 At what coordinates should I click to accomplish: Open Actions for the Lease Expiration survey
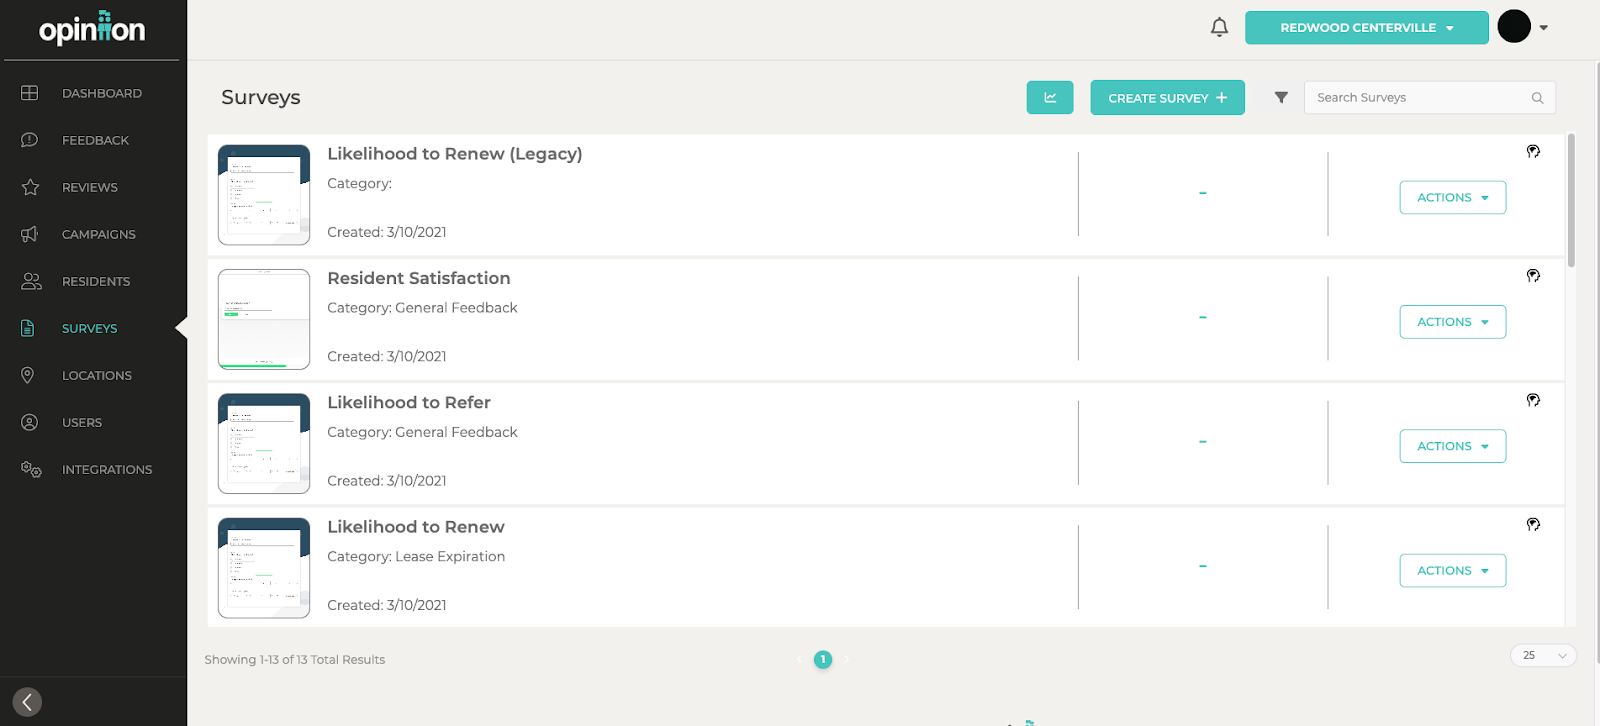[1452, 571]
